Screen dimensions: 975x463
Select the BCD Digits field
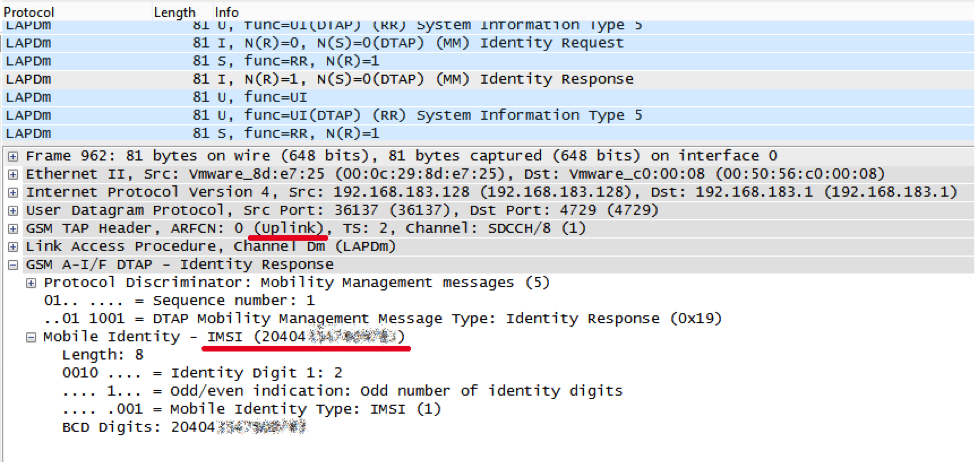[x=180, y=427]
